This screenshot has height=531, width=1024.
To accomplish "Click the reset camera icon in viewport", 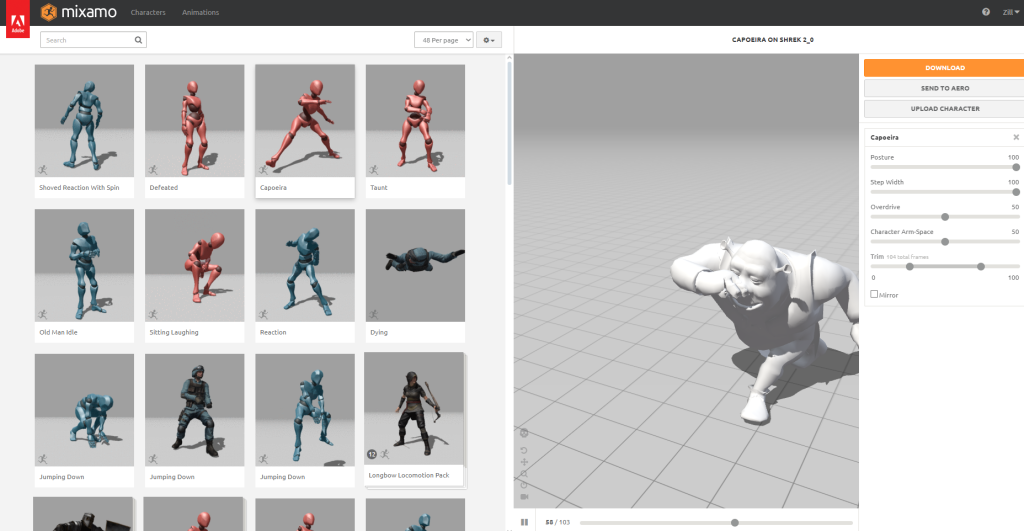I will [524, 485].
